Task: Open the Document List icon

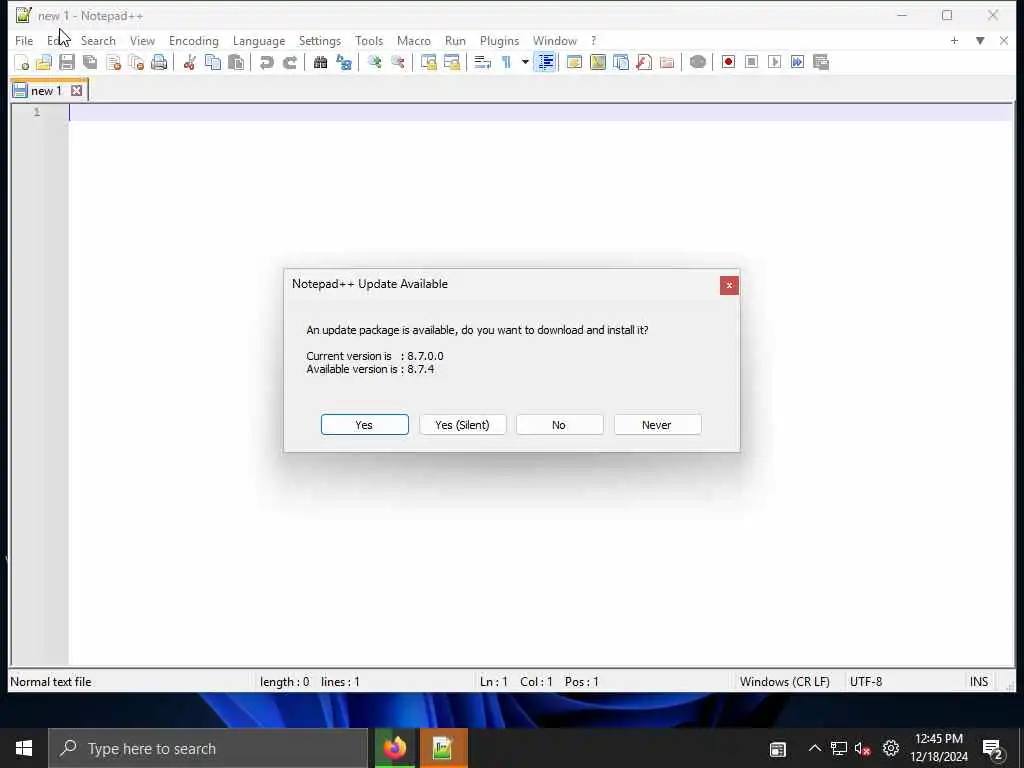Action: (620, 62)
